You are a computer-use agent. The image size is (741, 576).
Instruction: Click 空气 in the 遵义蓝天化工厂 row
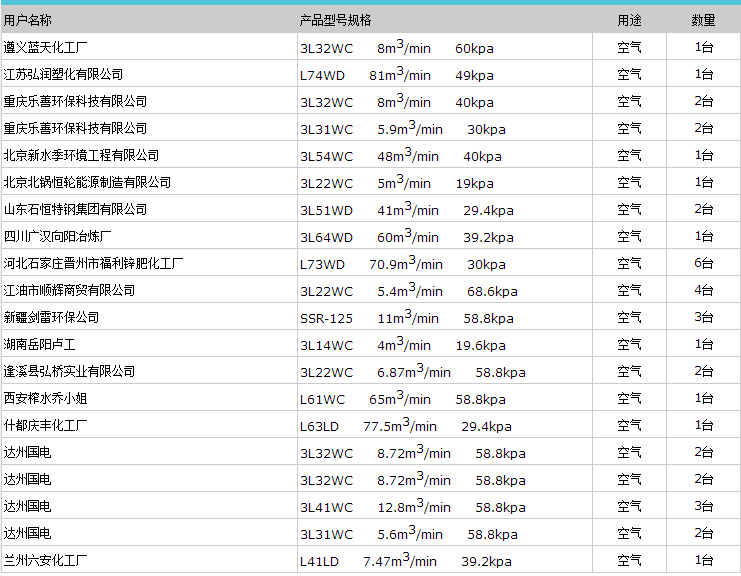629,47
